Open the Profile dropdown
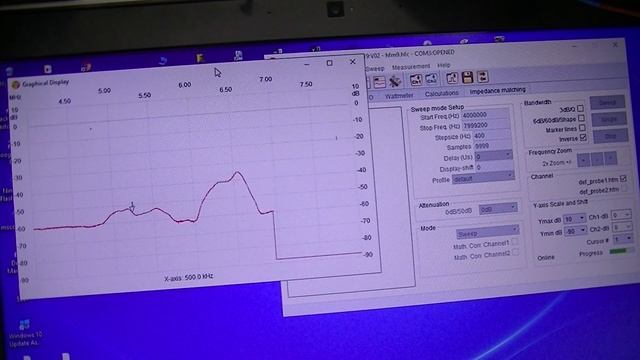Image resolution: width=640 pixels, height=360 pixels. point(483,178)
